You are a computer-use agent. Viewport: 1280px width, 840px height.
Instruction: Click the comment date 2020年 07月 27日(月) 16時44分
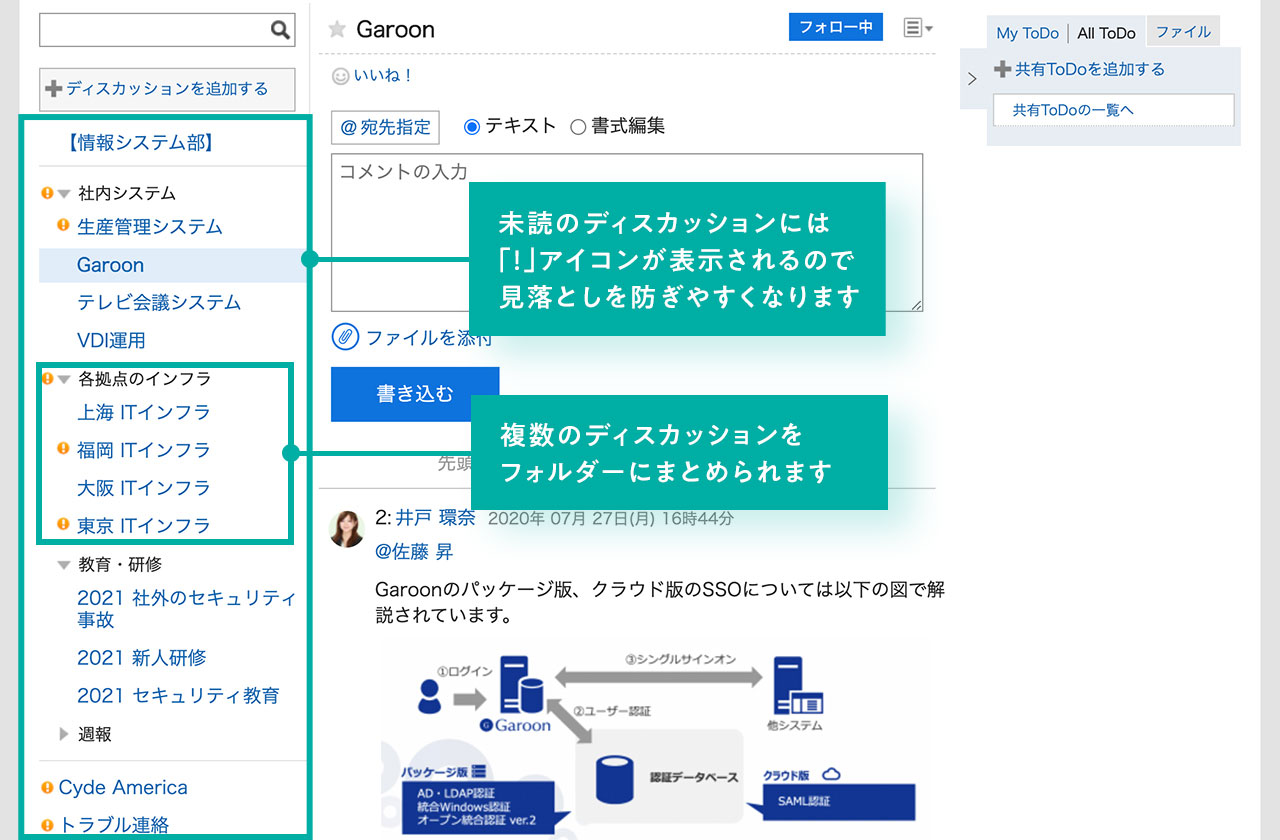611,519
